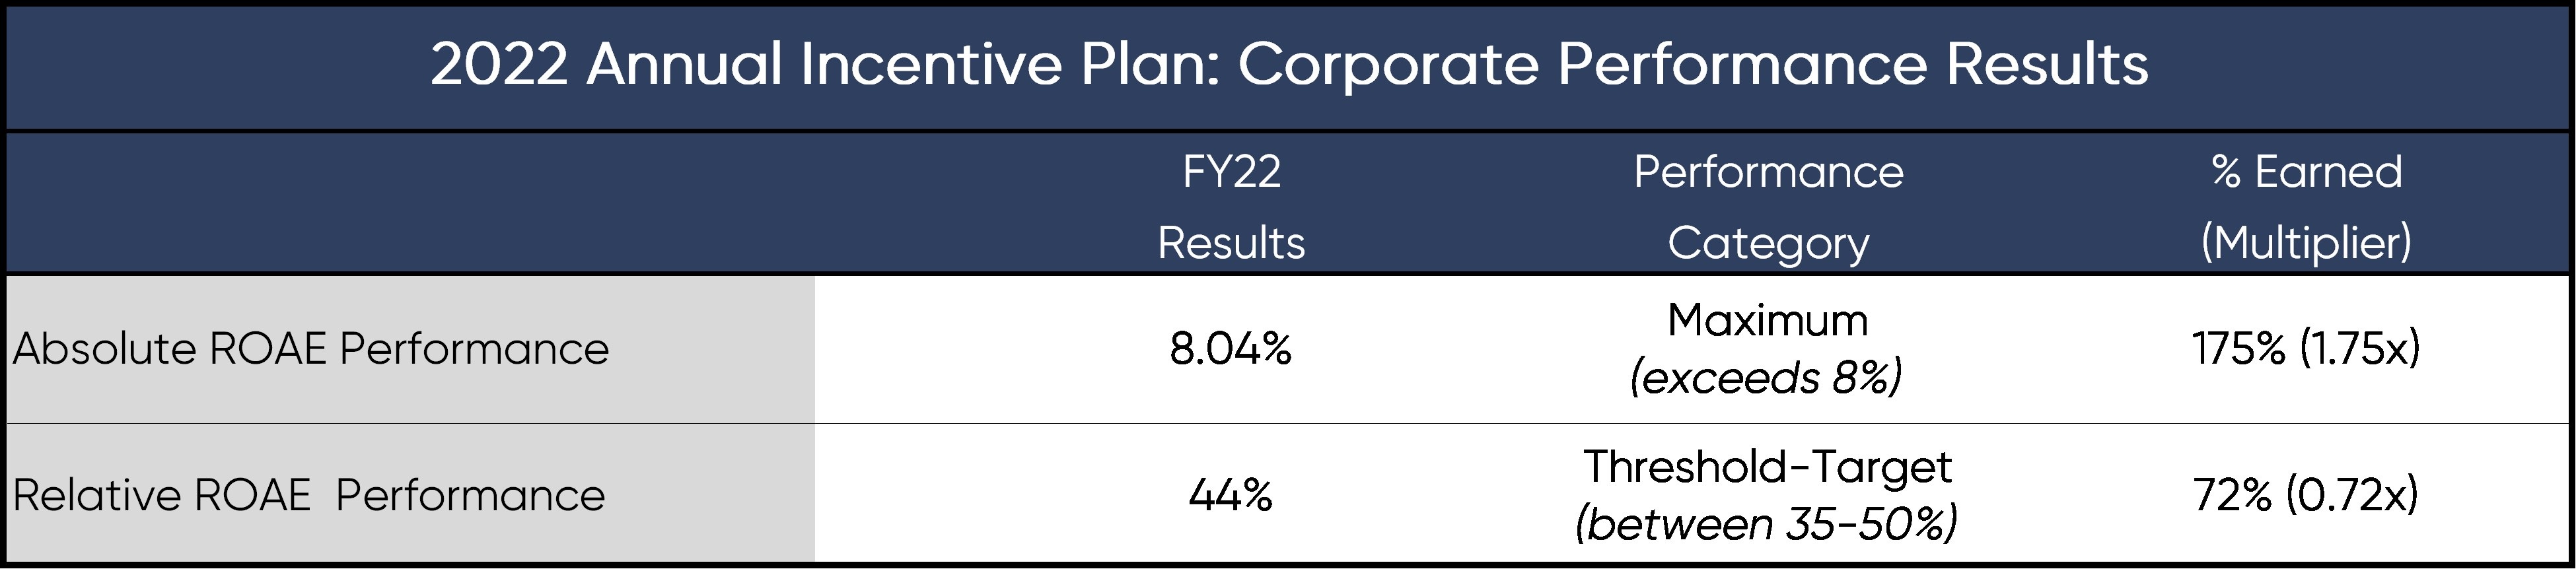Click the Maximum performance category text
Screen dimensions: 2576x569
pos(1767,321)
